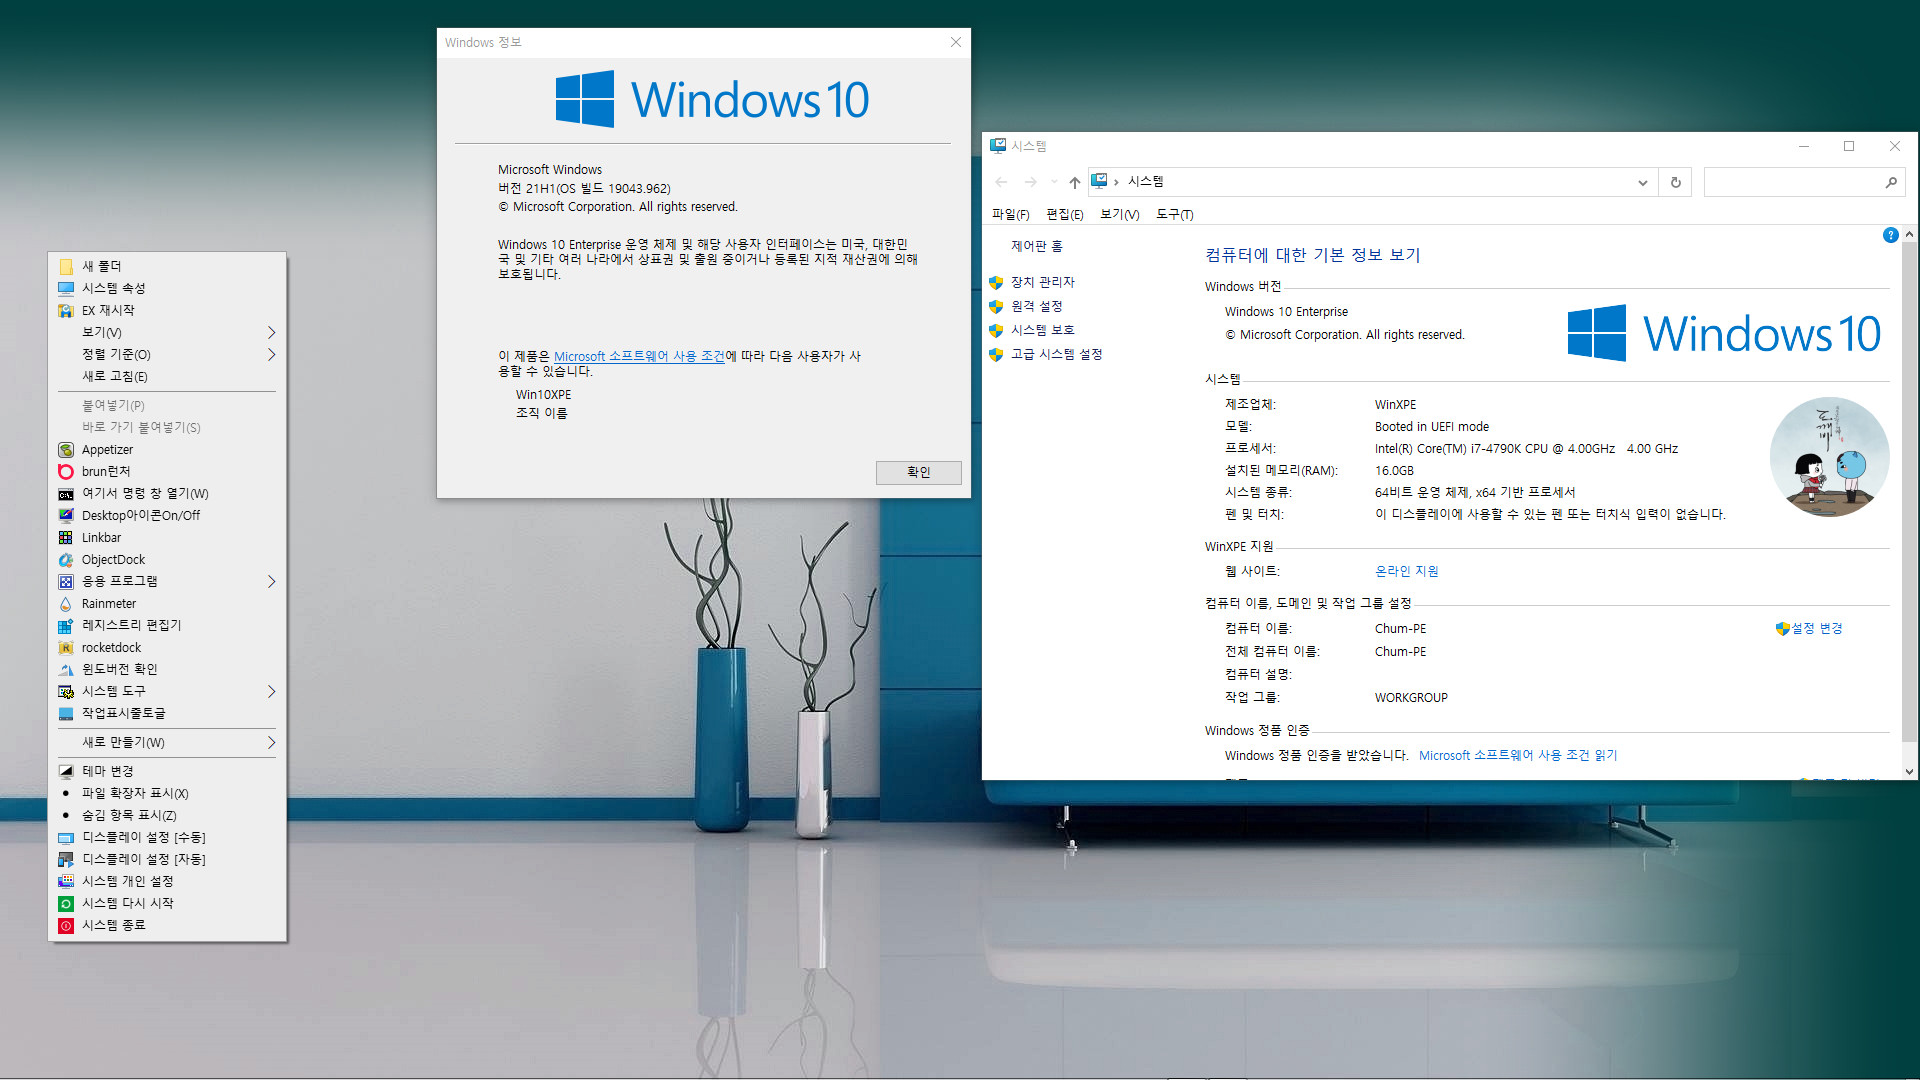Launch Appetizer via its icon

(66, 450)
